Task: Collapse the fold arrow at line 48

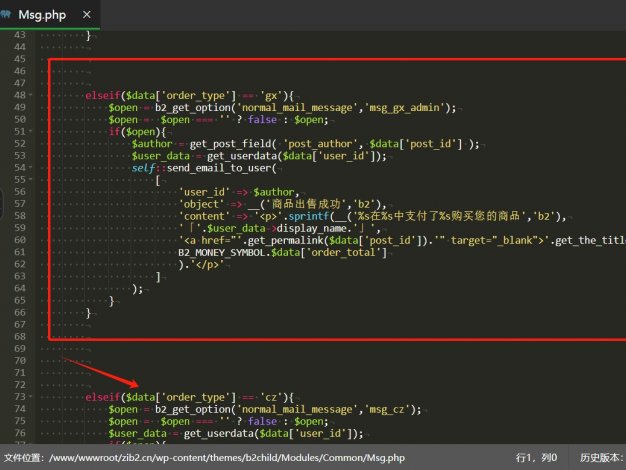Action: pyautogui.click(x=31, y=95)
